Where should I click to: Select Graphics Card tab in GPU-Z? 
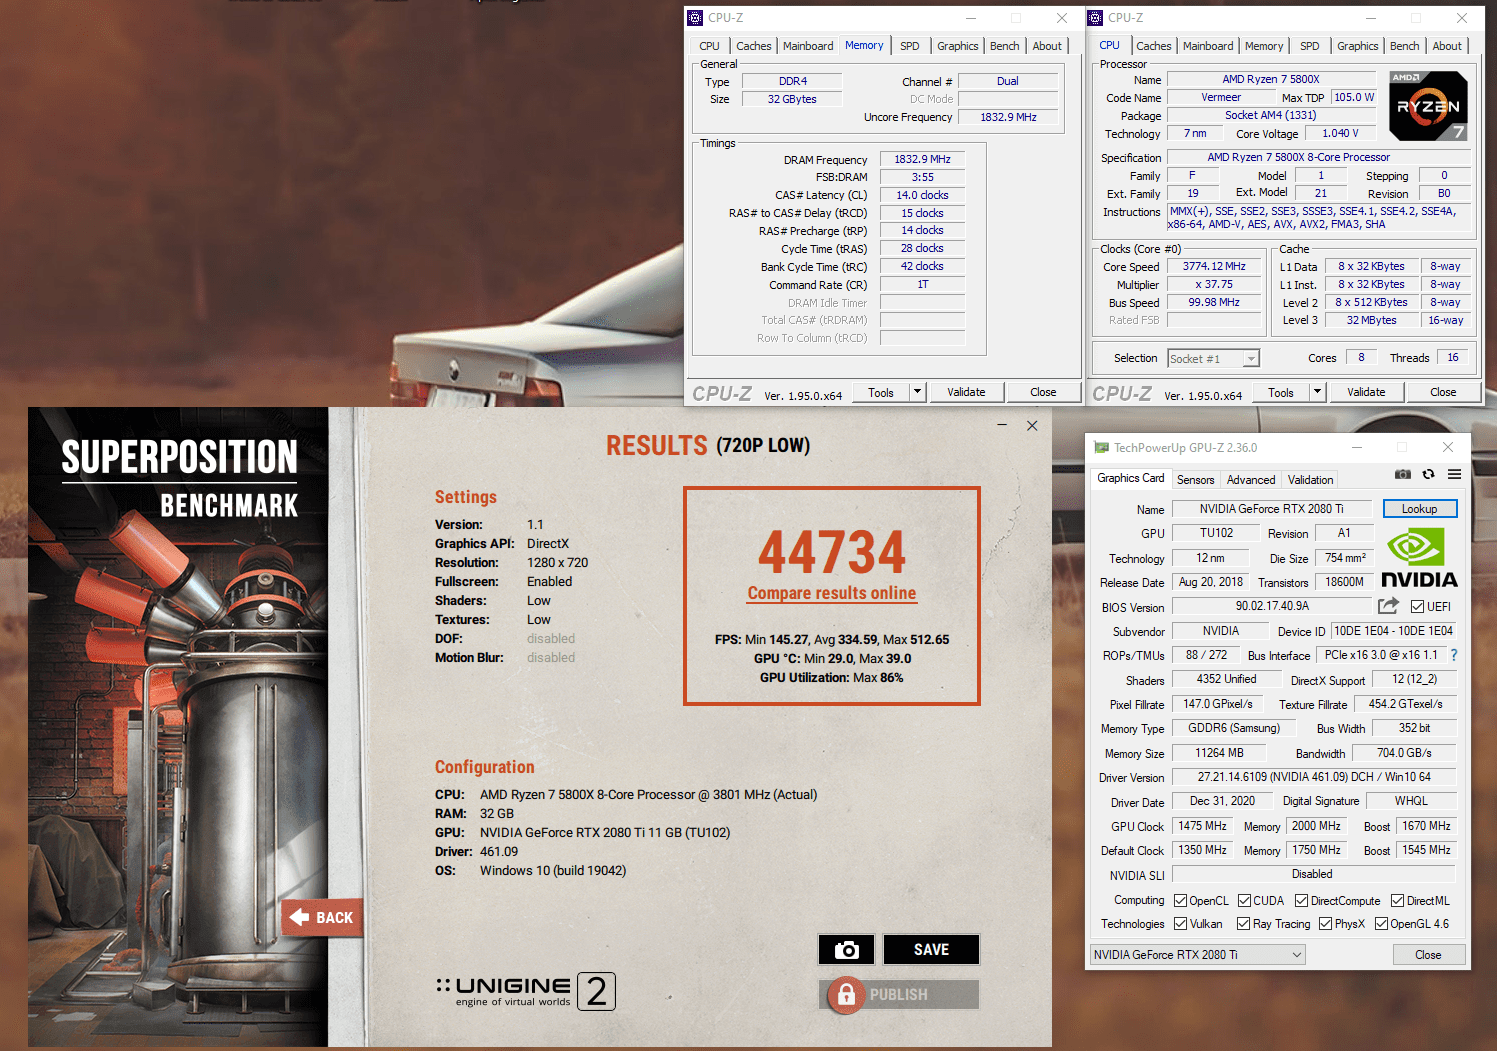tap(1130, 478)
